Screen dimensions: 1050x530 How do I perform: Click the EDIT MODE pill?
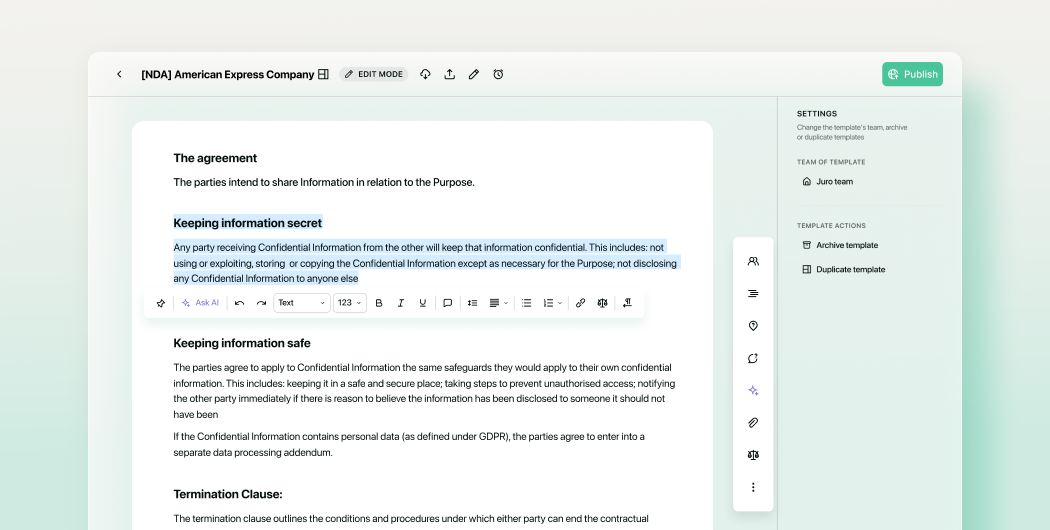374,74
